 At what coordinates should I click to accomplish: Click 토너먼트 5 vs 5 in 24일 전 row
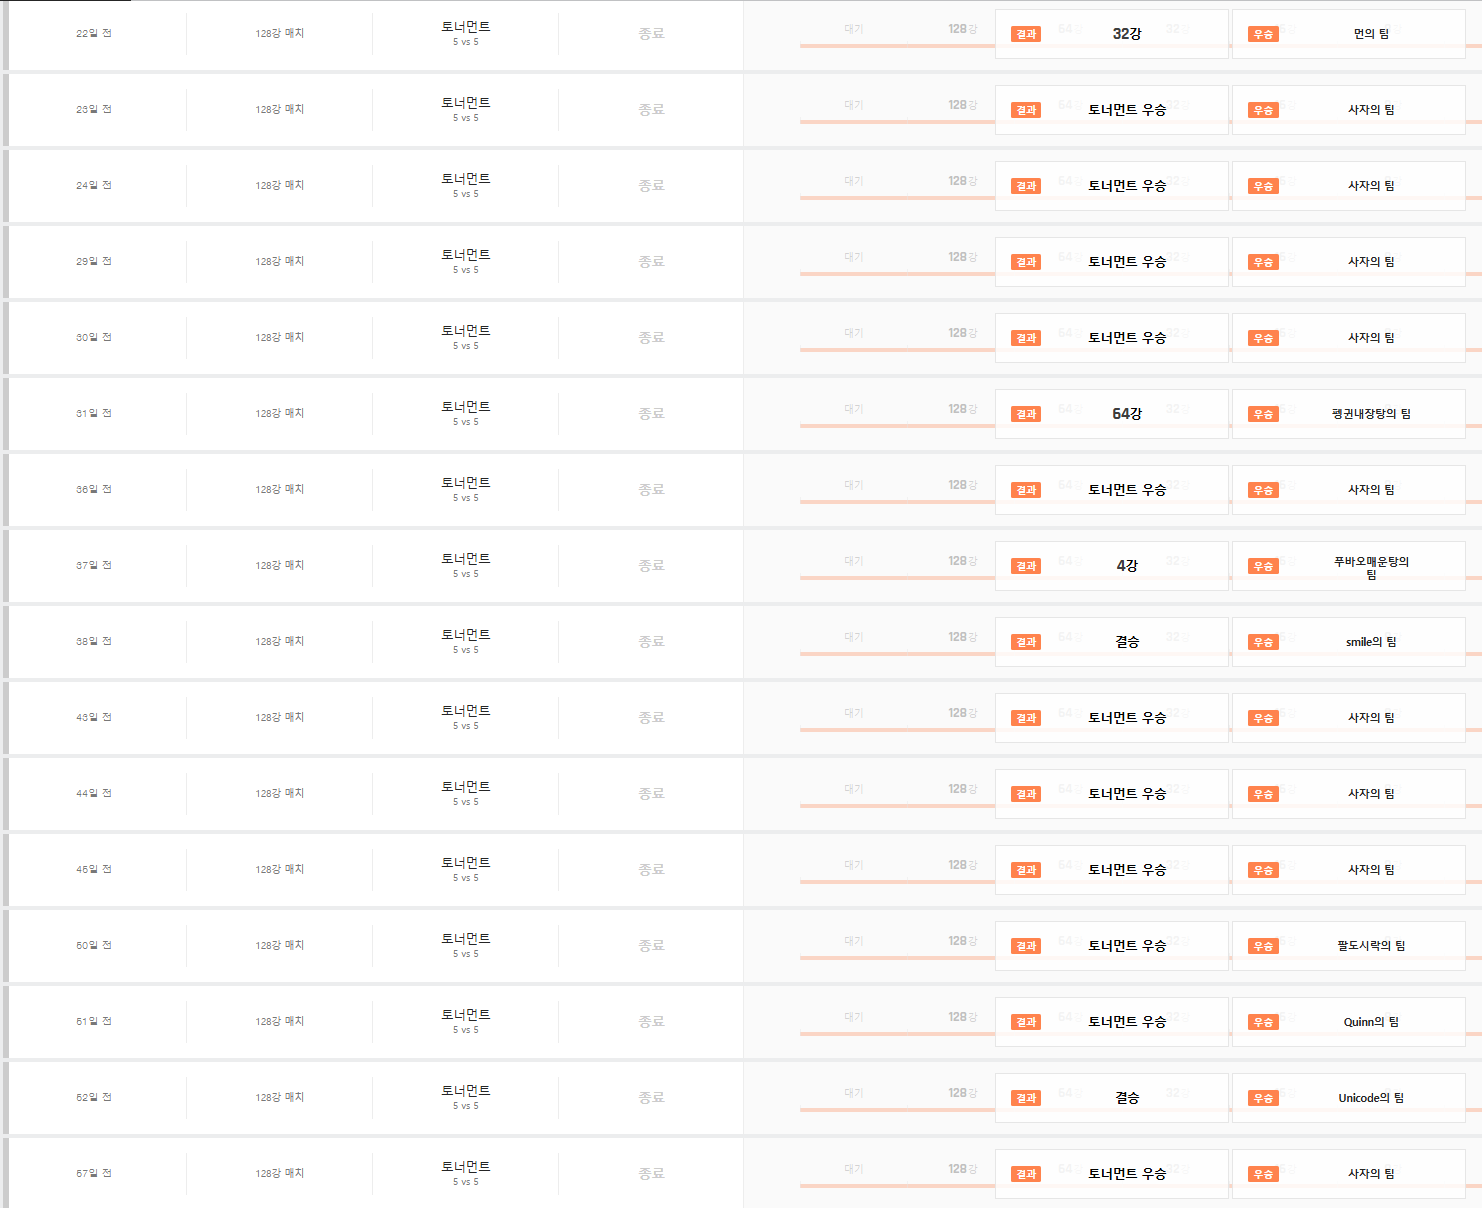[465, 185]
